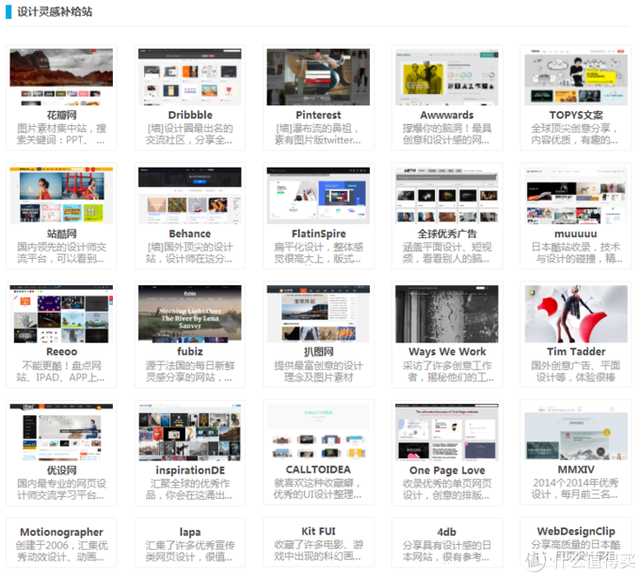The height and width of the screenshot is (577, 640).
Task: Open the Awwwards site thumbnail
Action: point(447,77)
